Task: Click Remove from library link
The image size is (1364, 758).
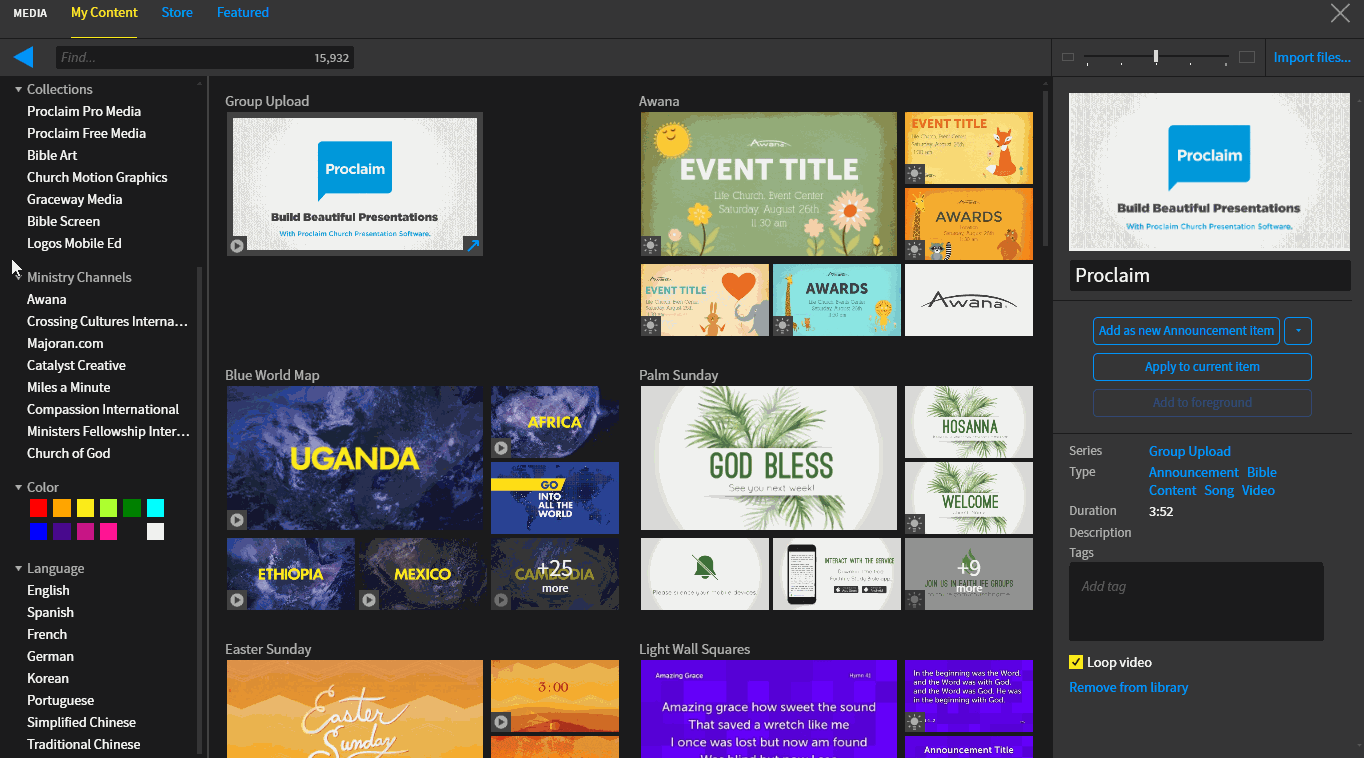Action: click(1128, 687)
